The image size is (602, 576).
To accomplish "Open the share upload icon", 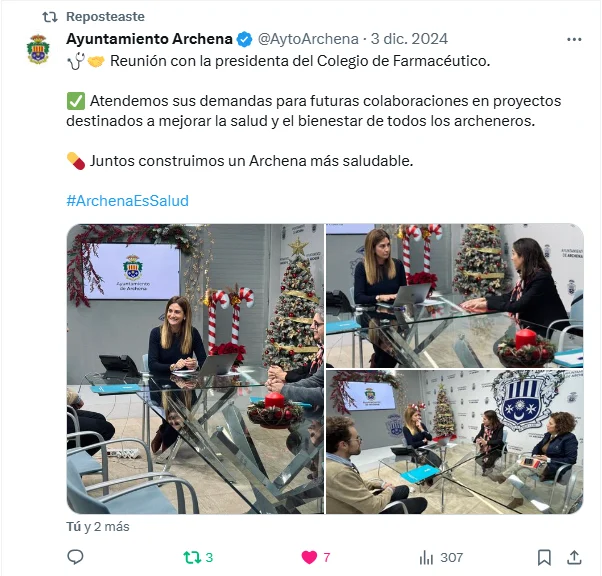I will point(574,557).
